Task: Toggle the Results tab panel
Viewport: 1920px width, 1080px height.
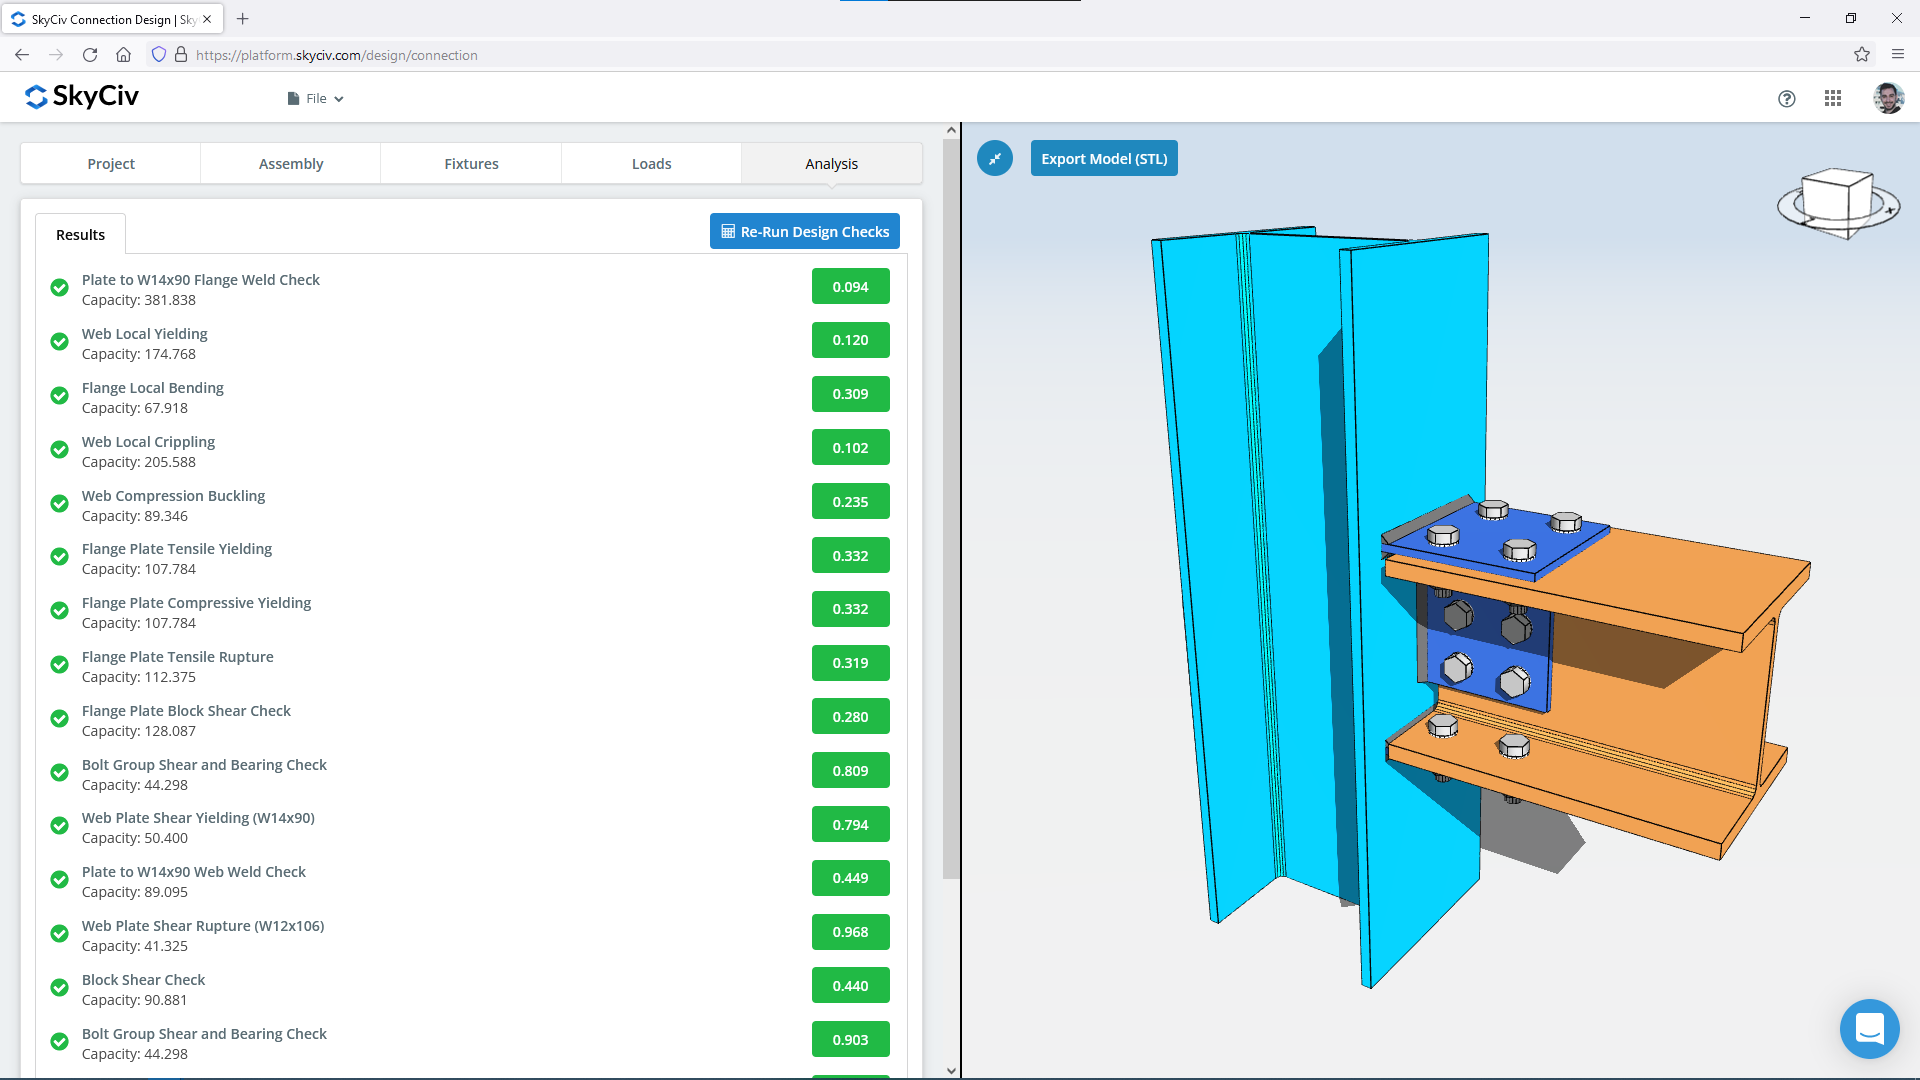Action: click(x=80, y=233)
